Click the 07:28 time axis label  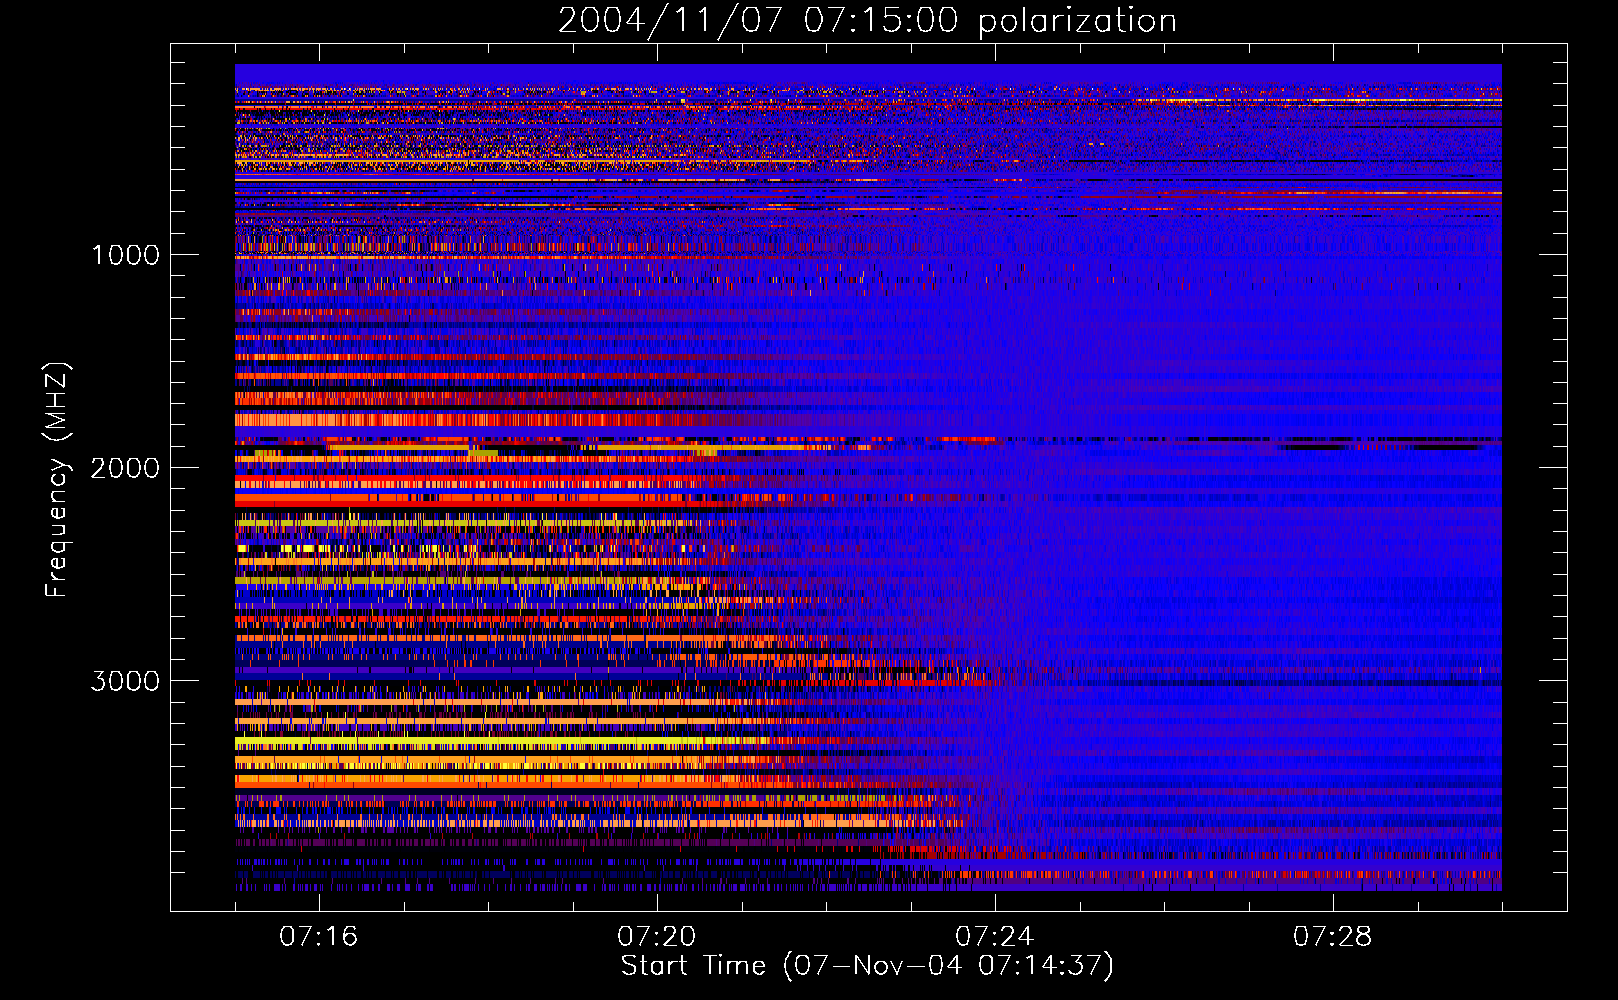coord(1333,936)
